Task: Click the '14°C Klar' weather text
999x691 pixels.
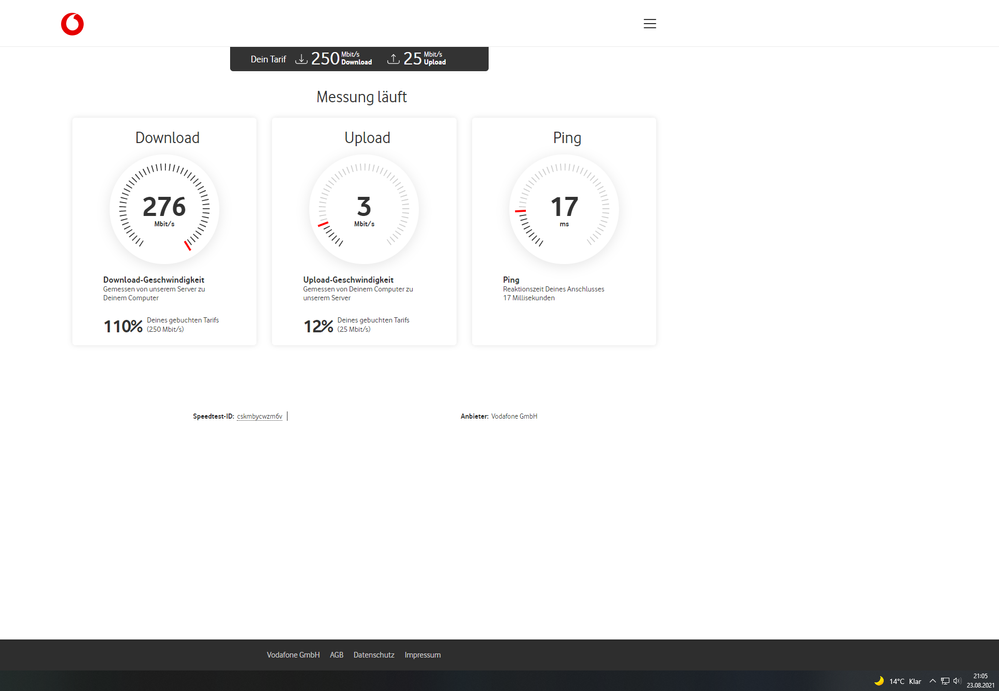Action: click(x=905, y=681)
